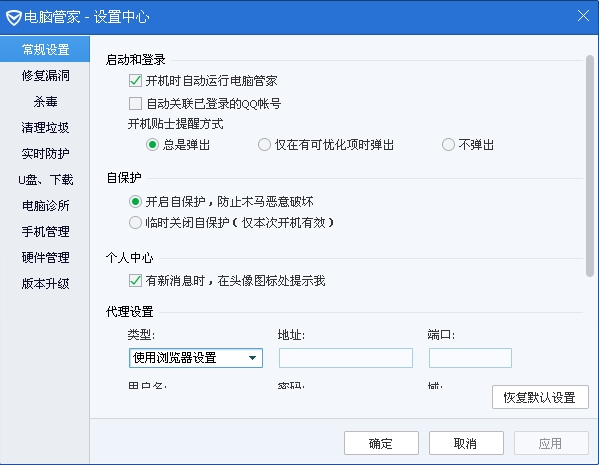The image size is (599, 465).
Task: Uncheck 开机时自动运行电脑管家 checkbox
Action: [x=135, y=81]
